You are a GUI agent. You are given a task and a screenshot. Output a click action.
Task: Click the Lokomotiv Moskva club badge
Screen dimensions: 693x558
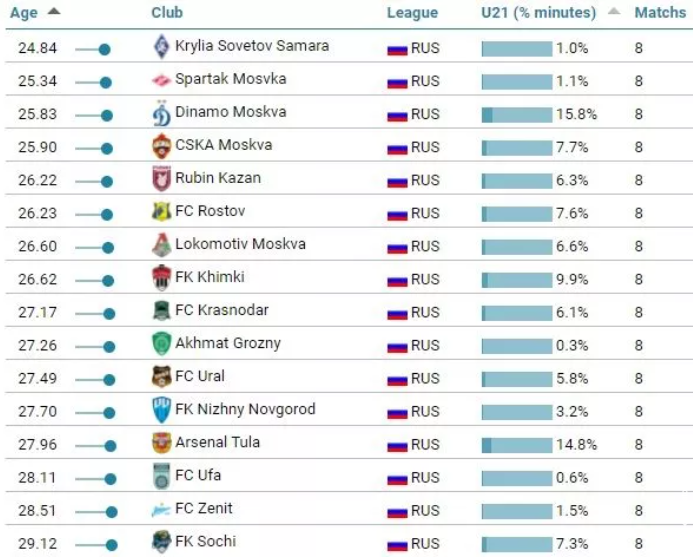click(162, 245)
